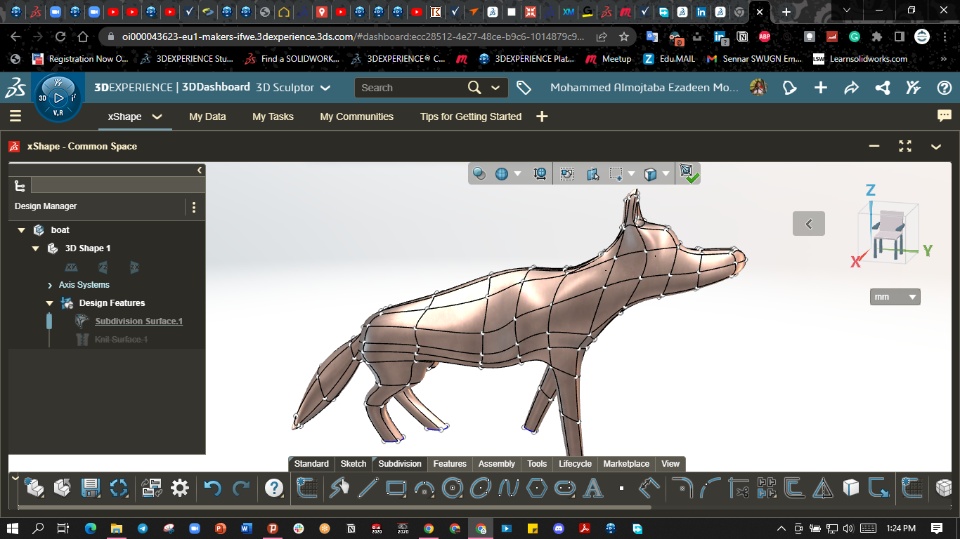
Task: Open the globe display style dropdown arrow
Action: tap(517, 174)
